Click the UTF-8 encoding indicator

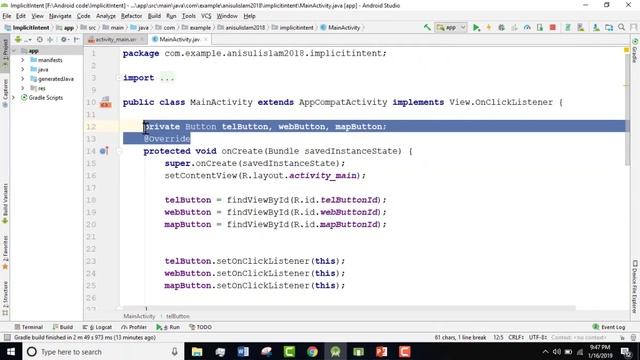pyautogui.click(x=538, y=337)
